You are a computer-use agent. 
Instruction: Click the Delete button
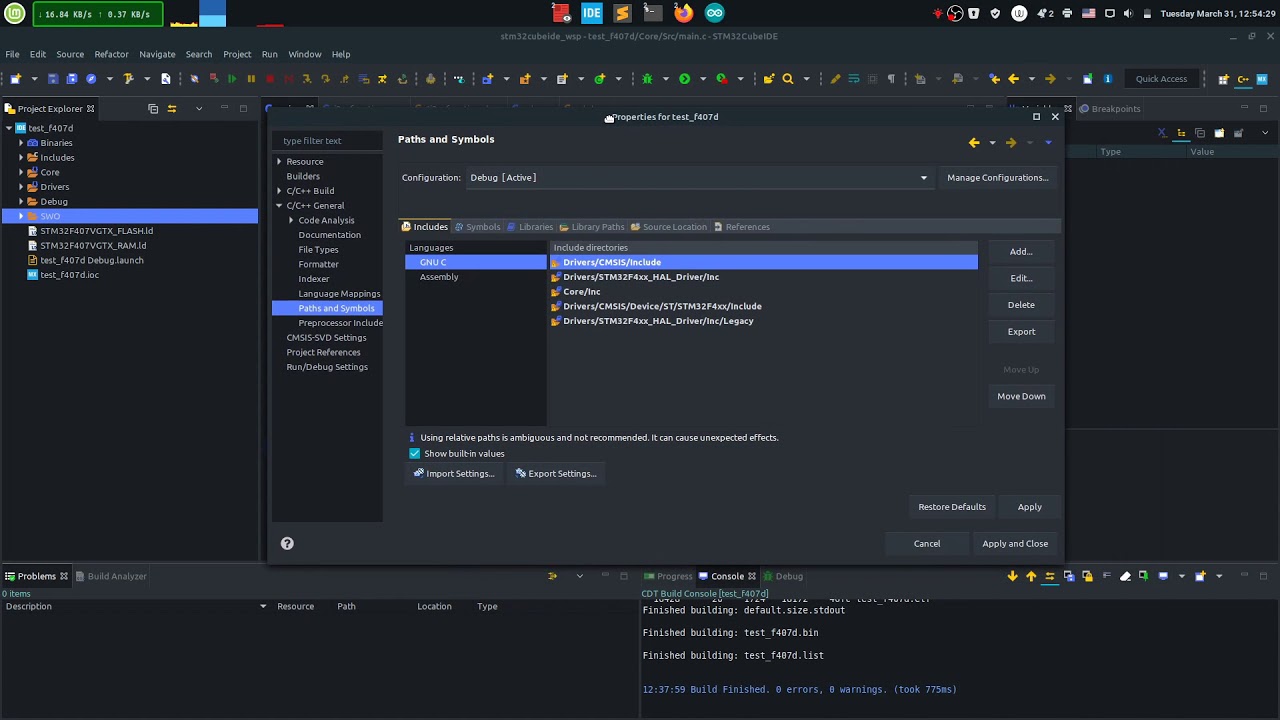click(1021, 305)
